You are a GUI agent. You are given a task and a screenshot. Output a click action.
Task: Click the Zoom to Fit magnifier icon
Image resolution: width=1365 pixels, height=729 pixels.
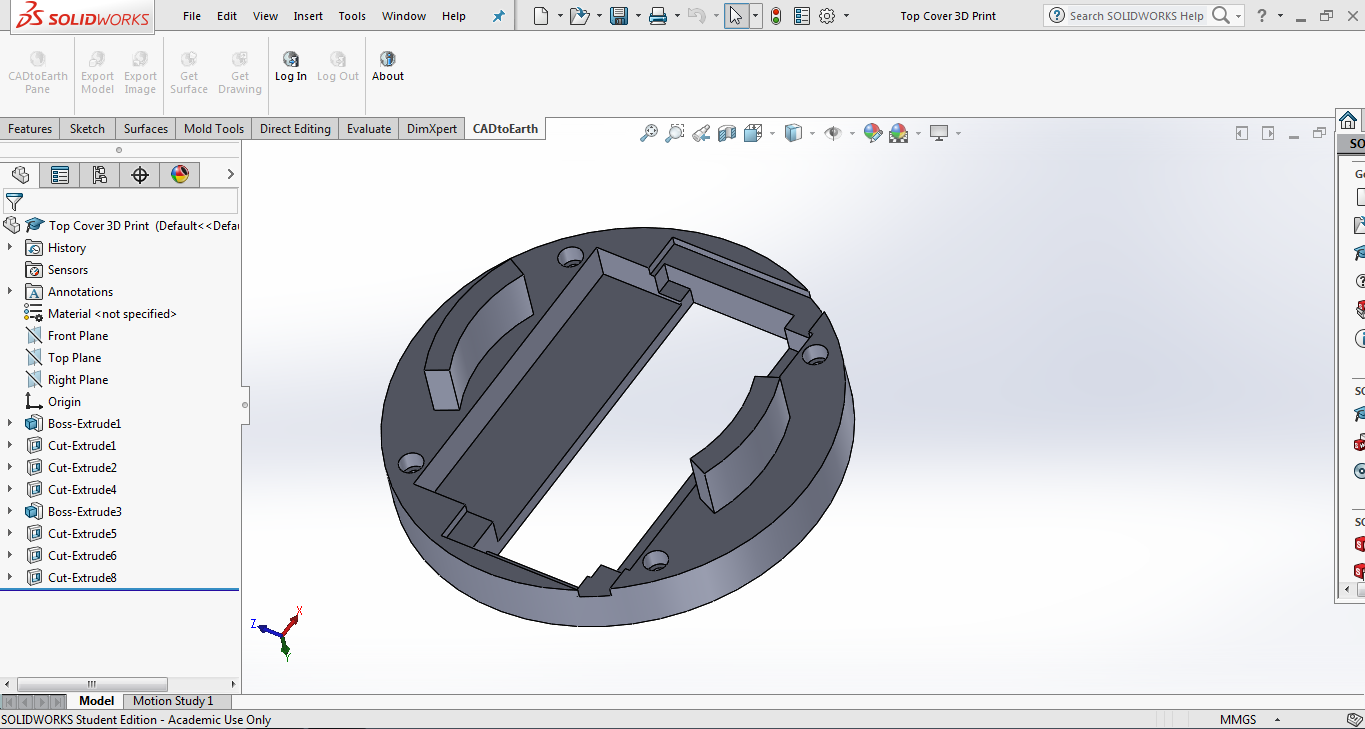(x=649, y=133)
